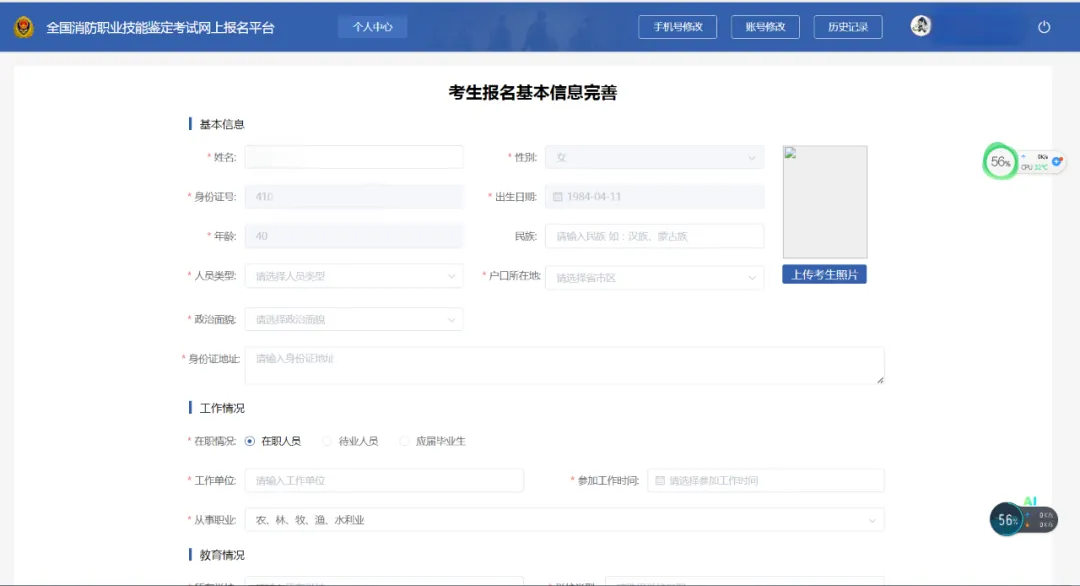Image resolution: width=1080 pixels, height=586 pixels.
Task: Click the user avatar in the top bar
Action: 920,26
